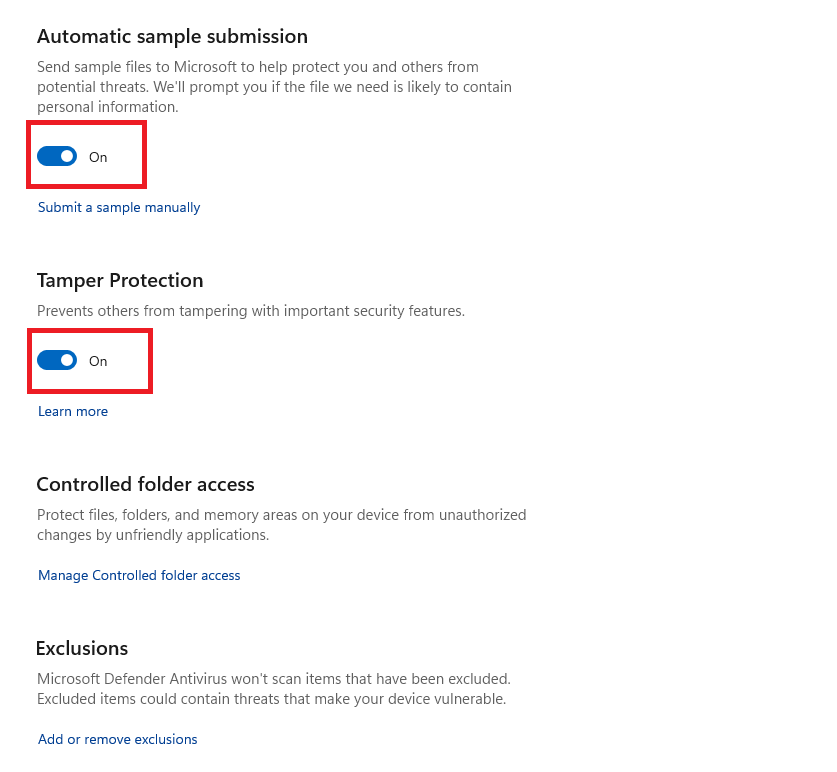This screenshot has height=772, width=837.
Task: Go to "Add or remove exclusions"
Action: click(x=118, y=740)
